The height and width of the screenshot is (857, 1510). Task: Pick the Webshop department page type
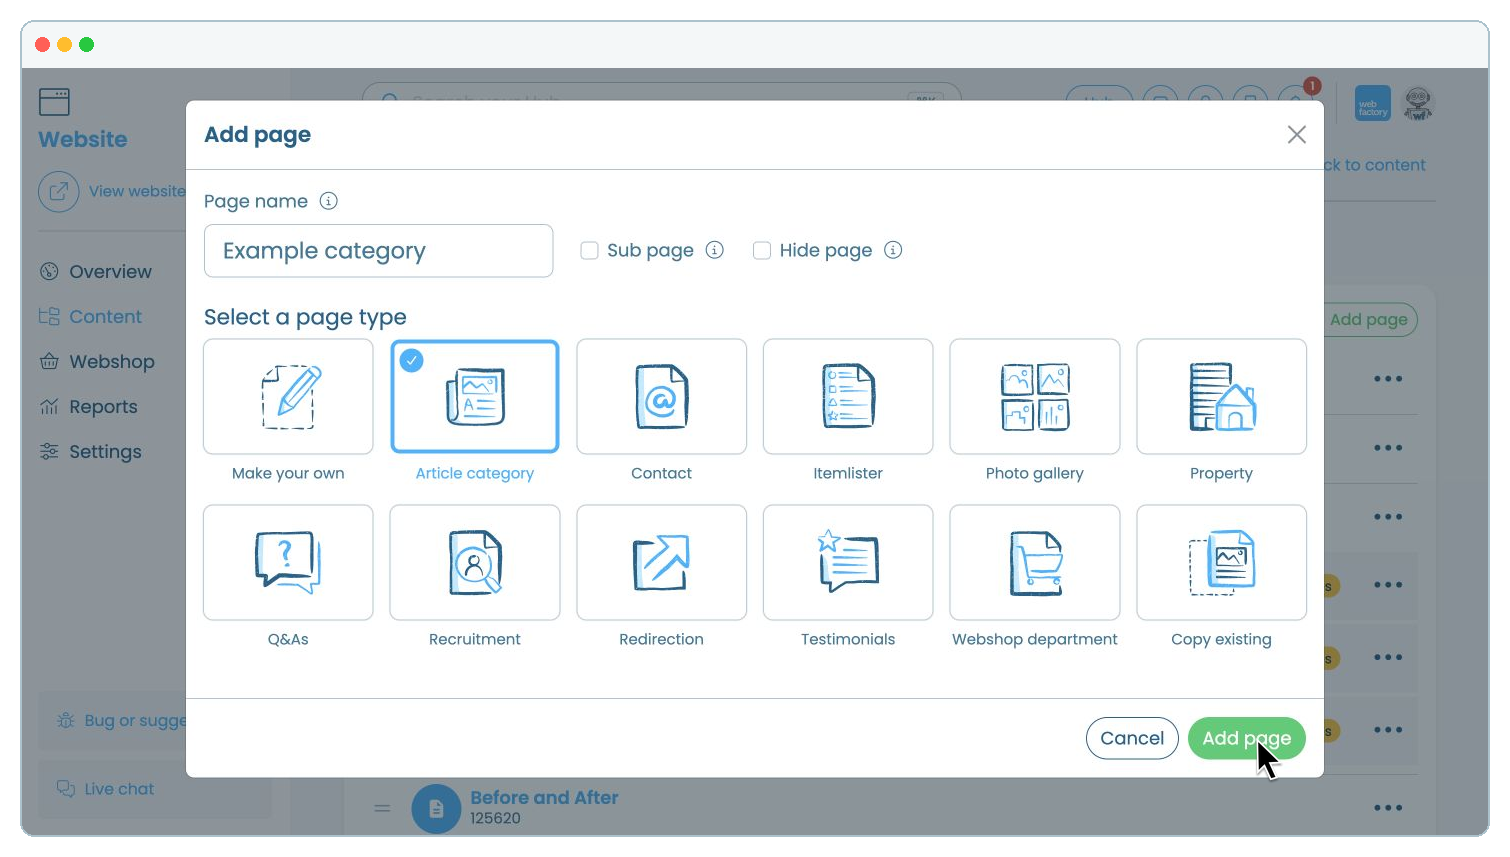(1035, 562)
